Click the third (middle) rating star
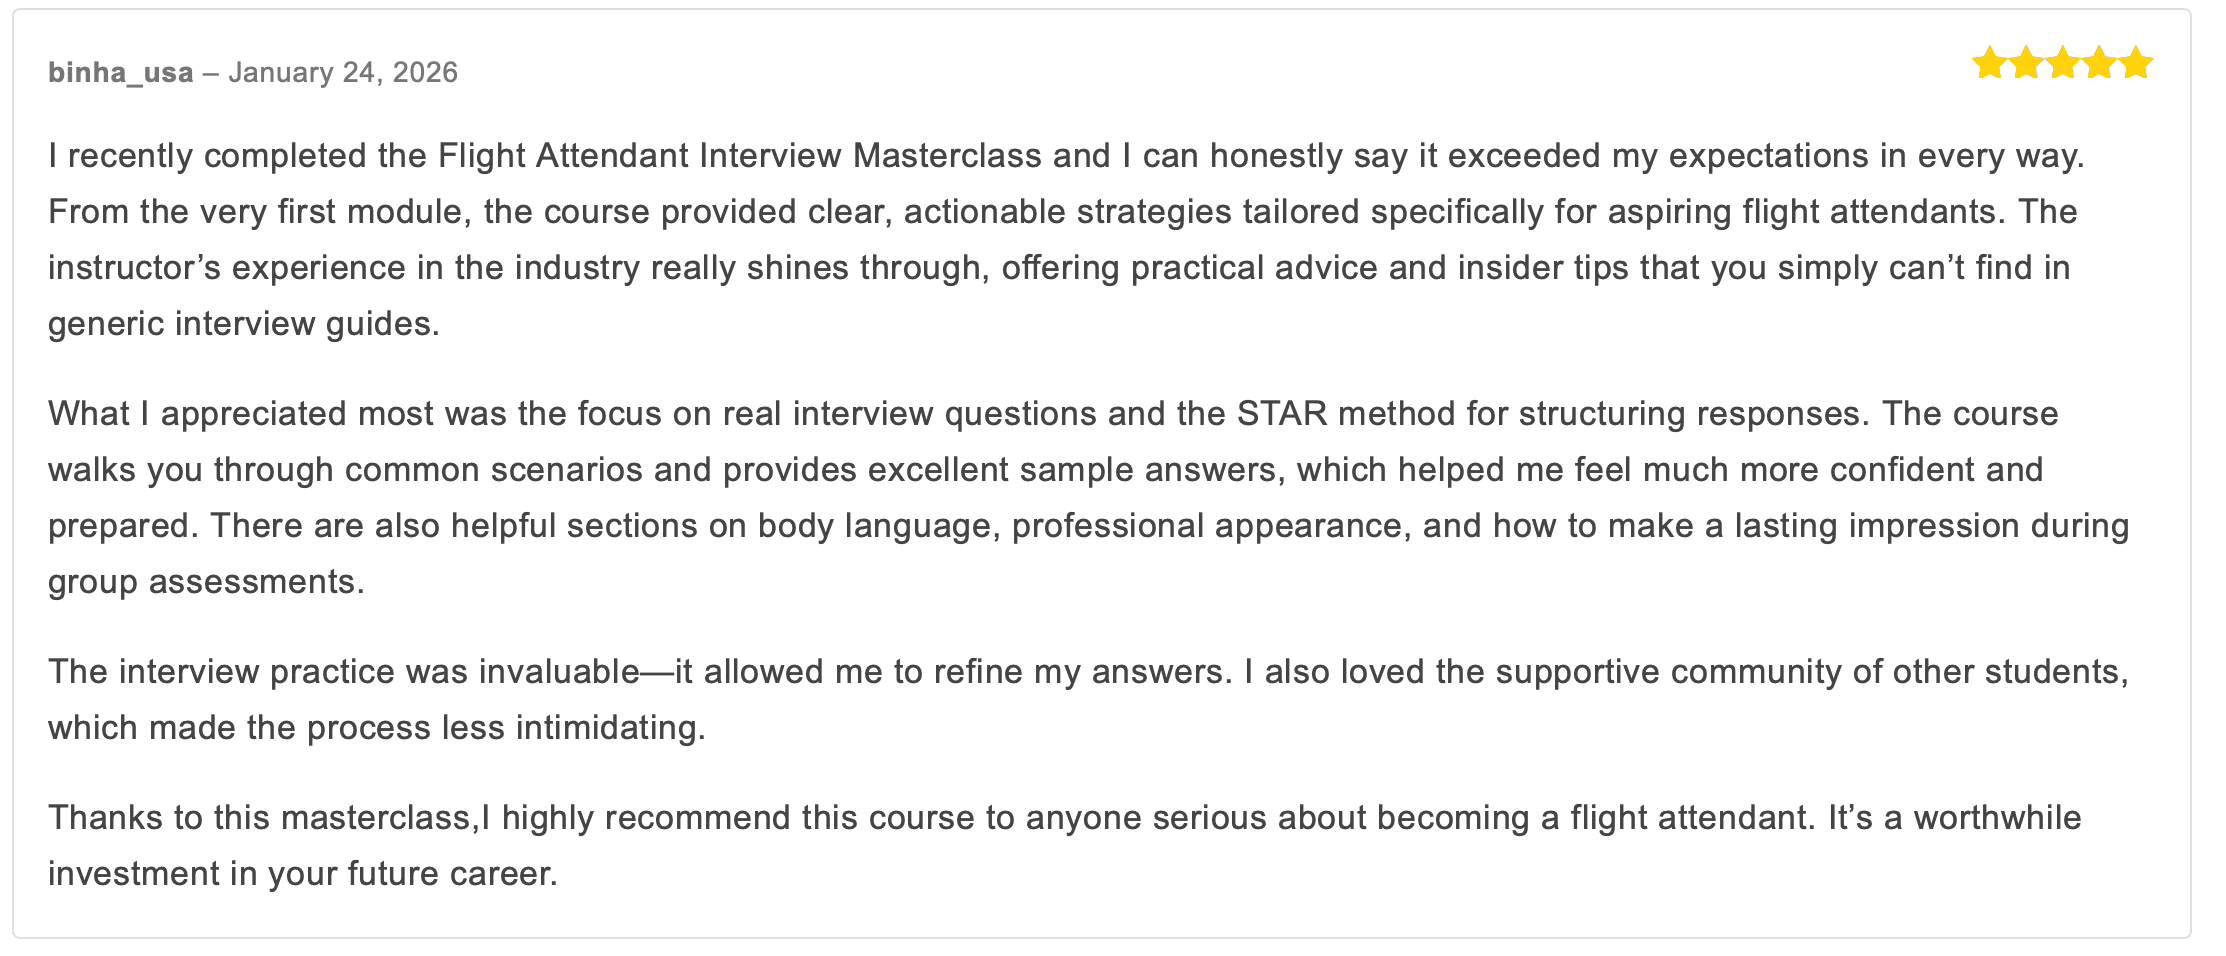 click(2062, 64)
